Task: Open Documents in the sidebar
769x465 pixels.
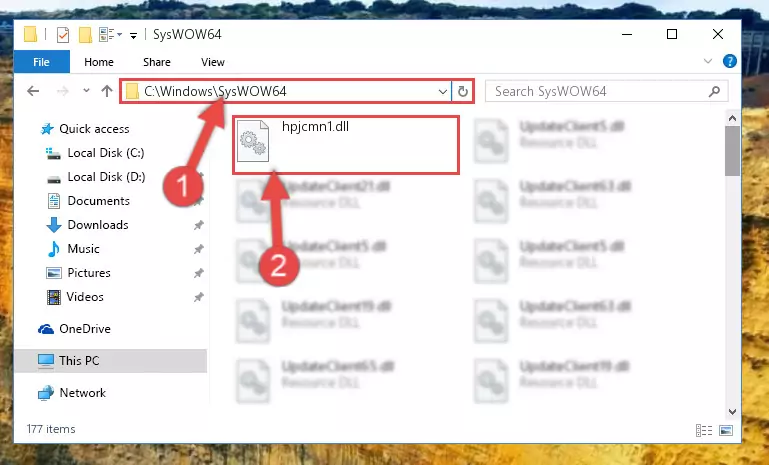Action: pyautogui.click(x=98, y=201)
